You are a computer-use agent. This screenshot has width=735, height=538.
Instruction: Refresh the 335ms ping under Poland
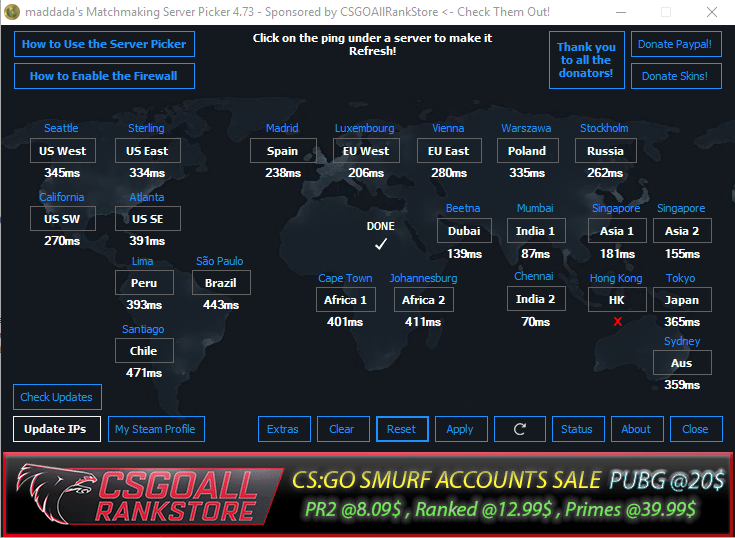pos(527,173)
